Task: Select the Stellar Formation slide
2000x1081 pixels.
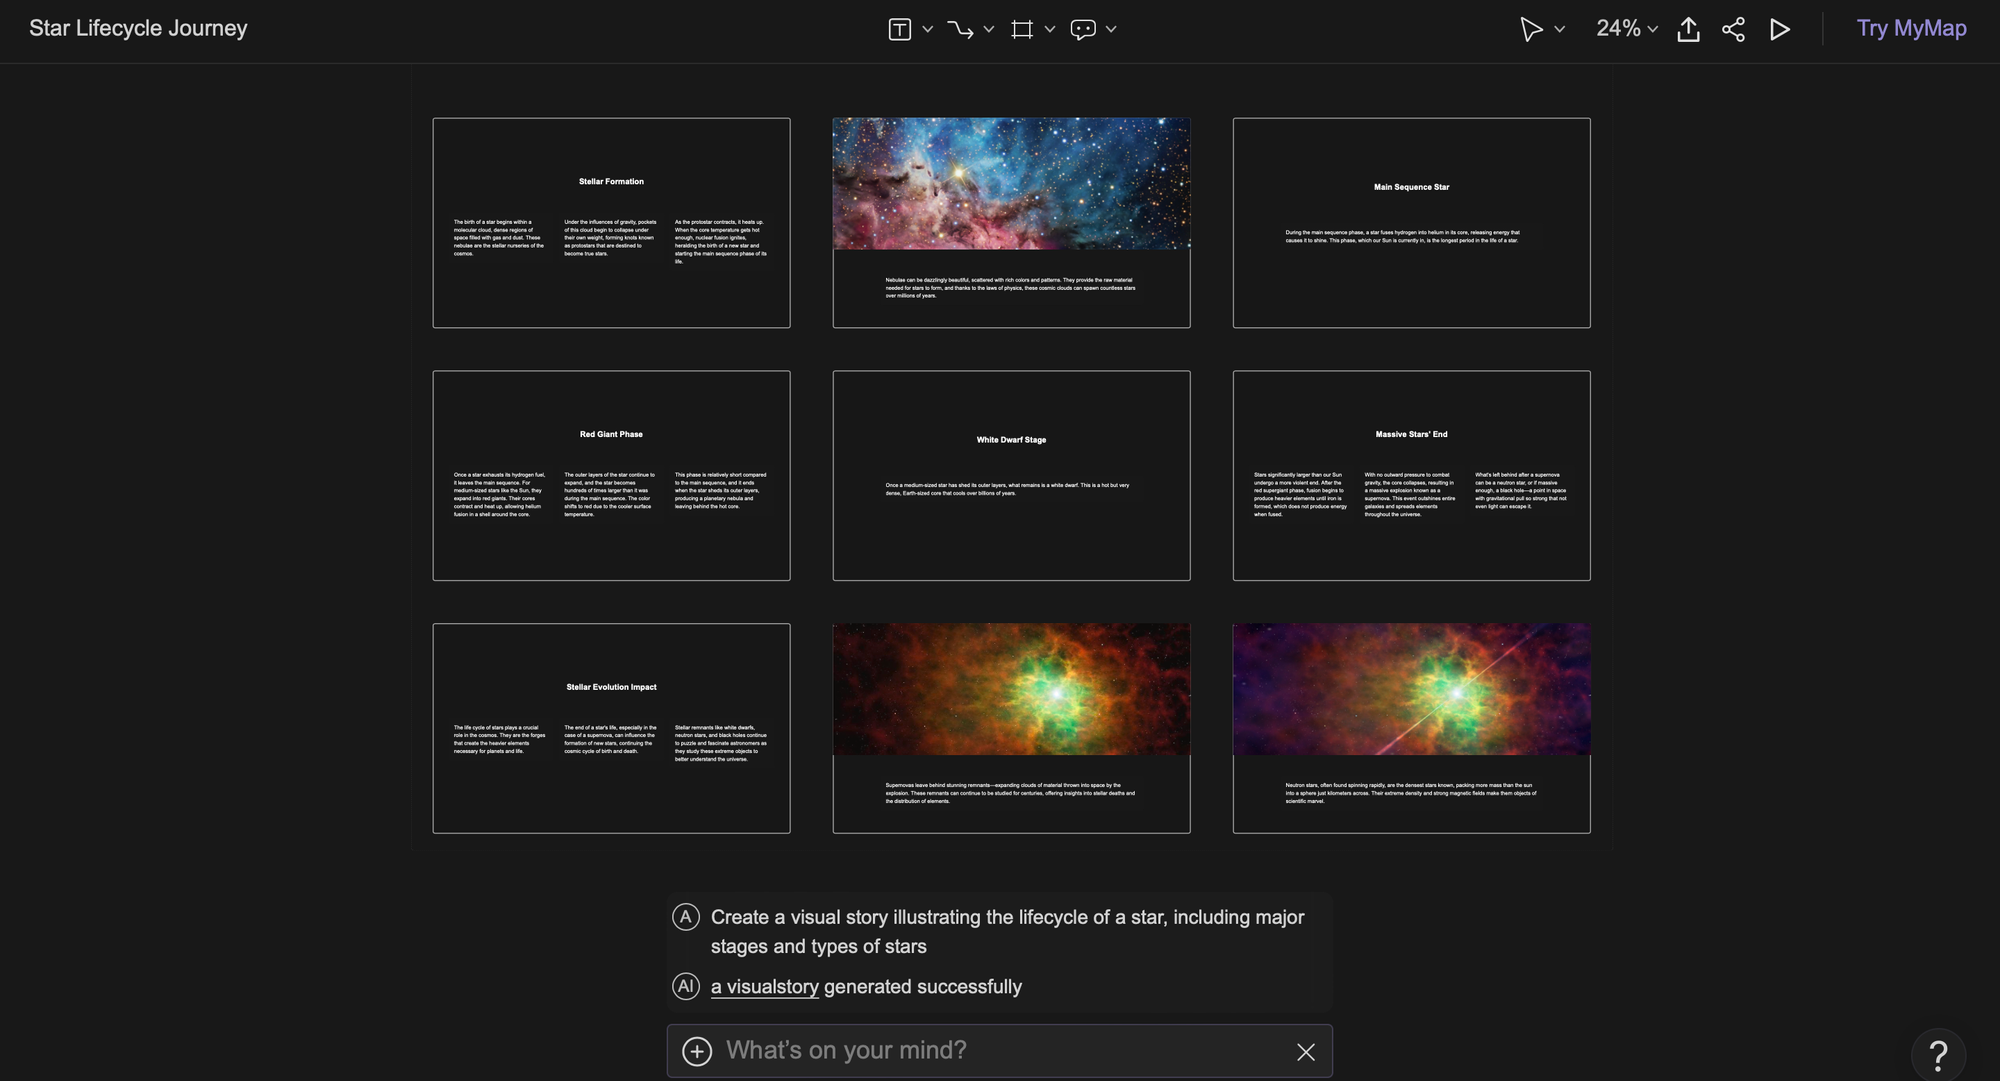Action: tap(611, 223)
